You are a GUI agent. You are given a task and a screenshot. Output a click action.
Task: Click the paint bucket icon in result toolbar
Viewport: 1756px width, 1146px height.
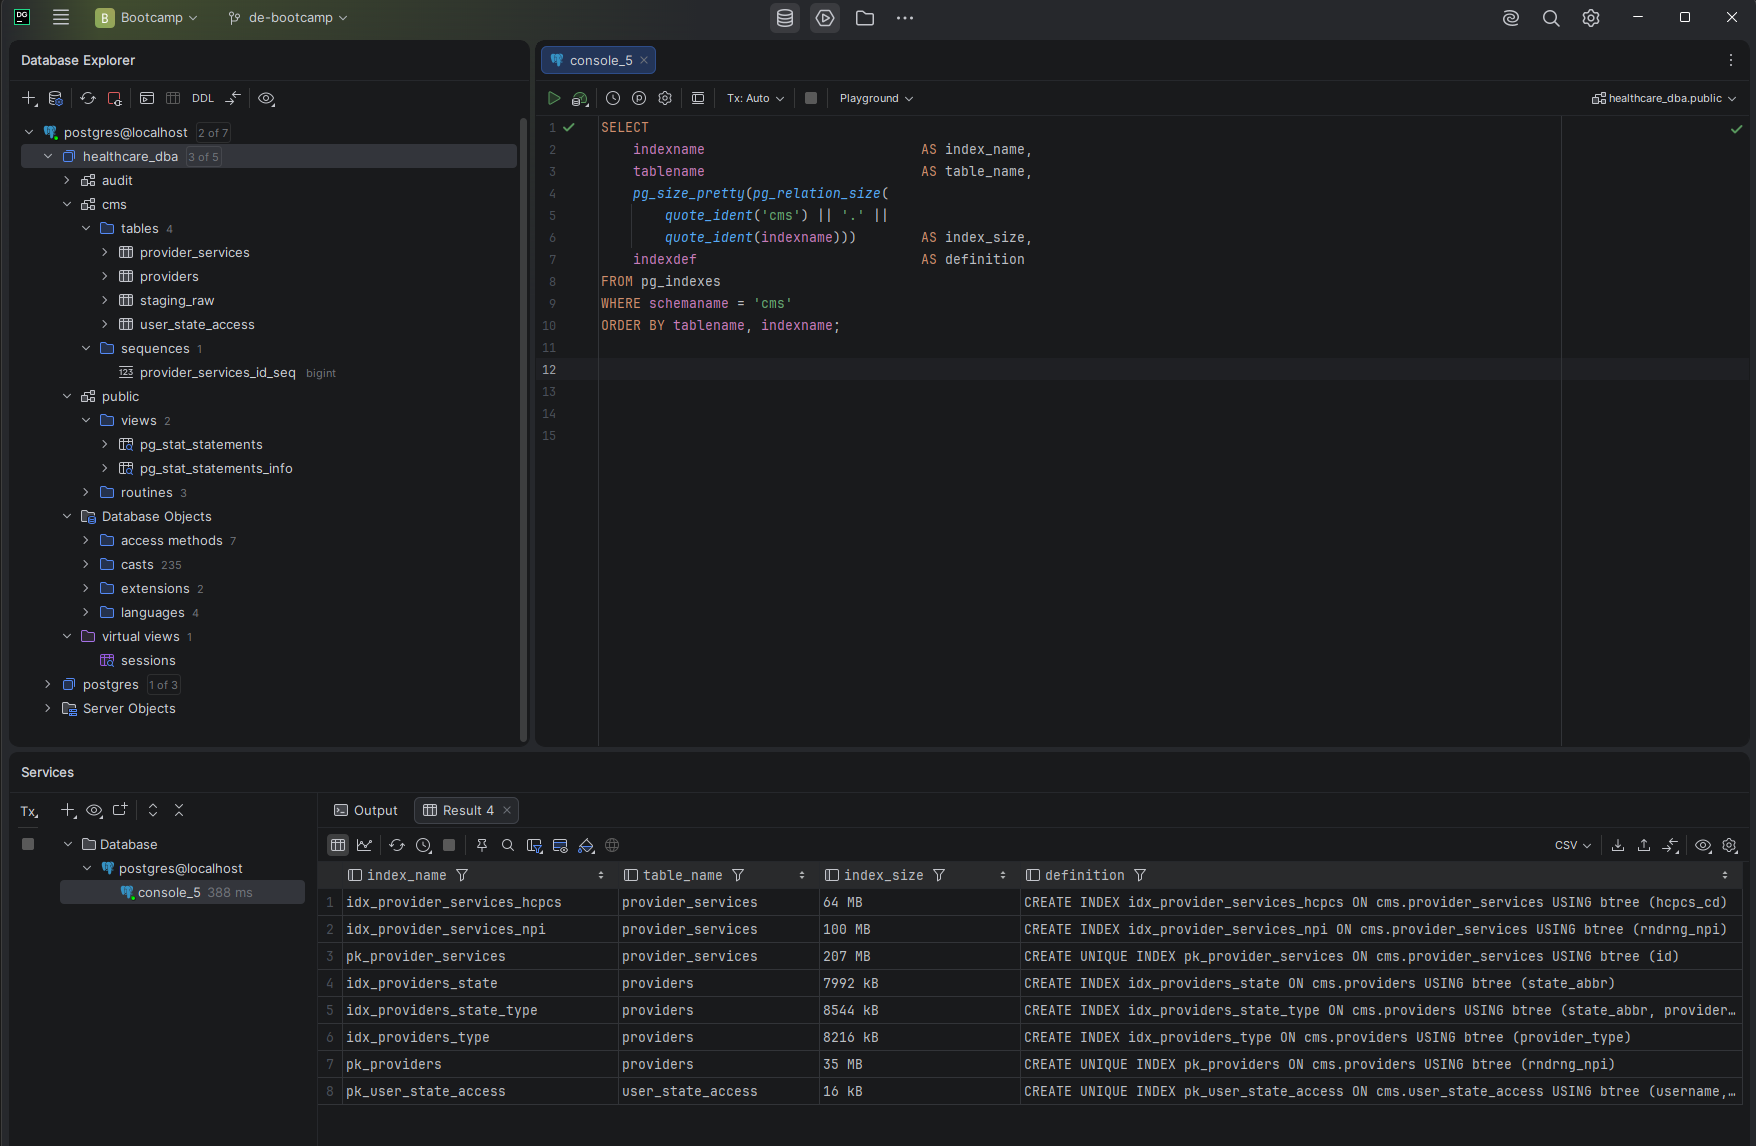[x=586, y=845]
